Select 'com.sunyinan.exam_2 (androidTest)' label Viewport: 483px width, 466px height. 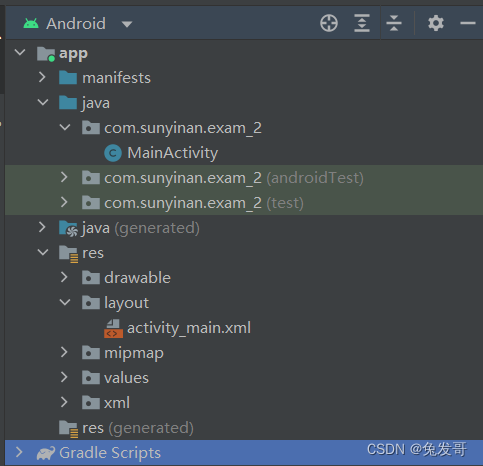pyautogui.click(x=234, y=178)
